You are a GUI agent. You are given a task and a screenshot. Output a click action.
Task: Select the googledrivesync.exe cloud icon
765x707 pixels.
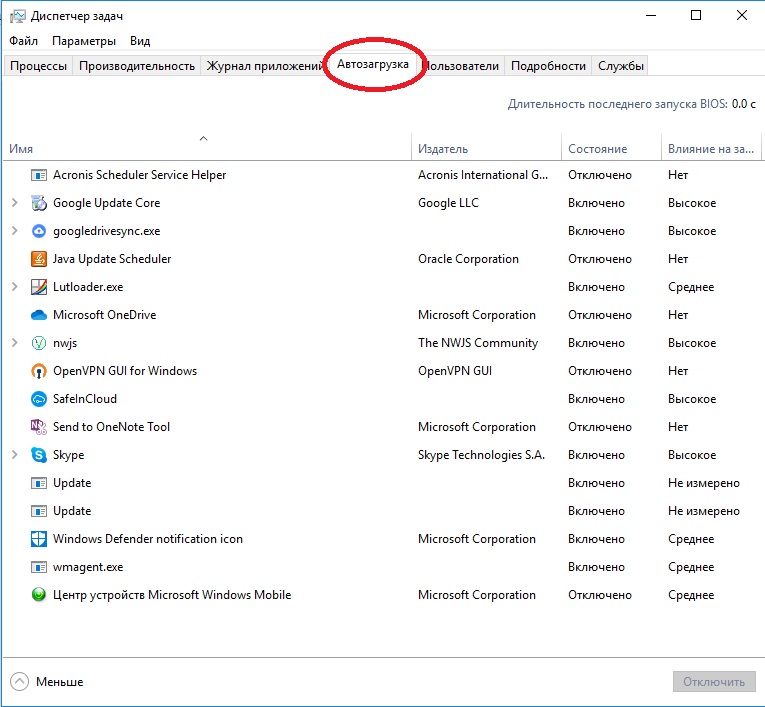39,231
